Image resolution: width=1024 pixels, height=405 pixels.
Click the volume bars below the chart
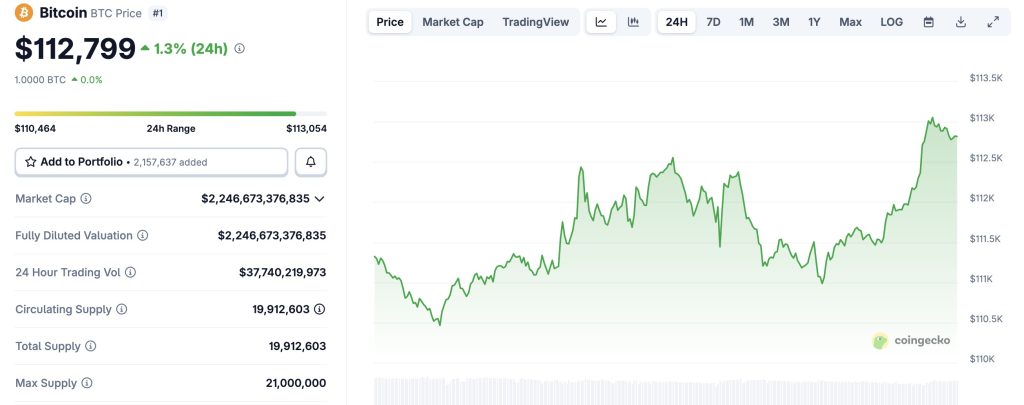665,391
